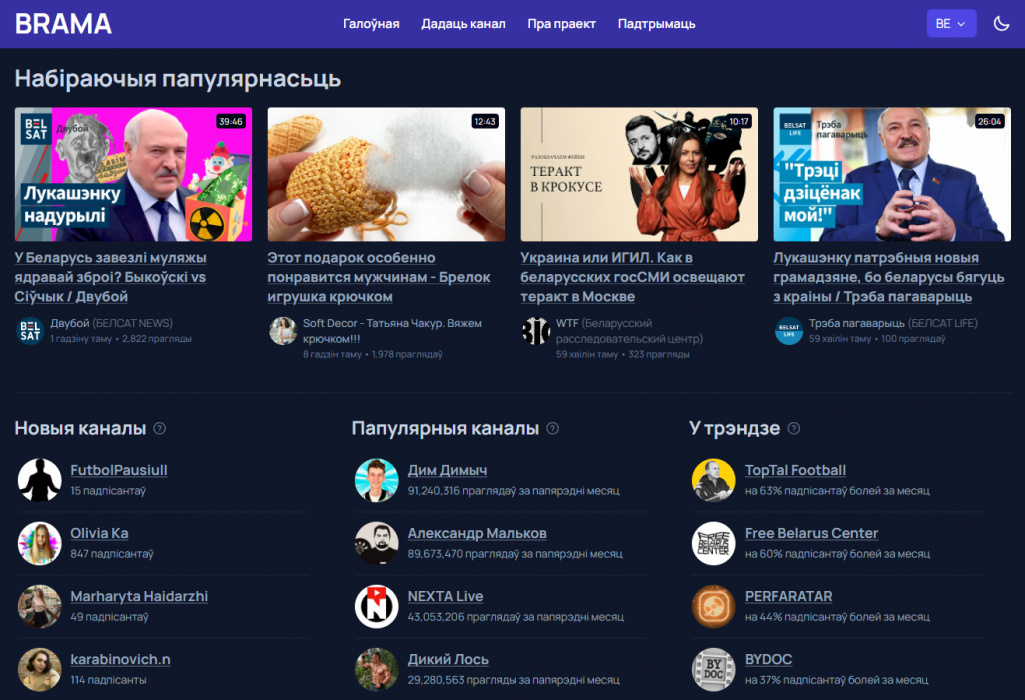
Task: Click на 37% падпісантаў болей за месяц
Action: point(836,680)
